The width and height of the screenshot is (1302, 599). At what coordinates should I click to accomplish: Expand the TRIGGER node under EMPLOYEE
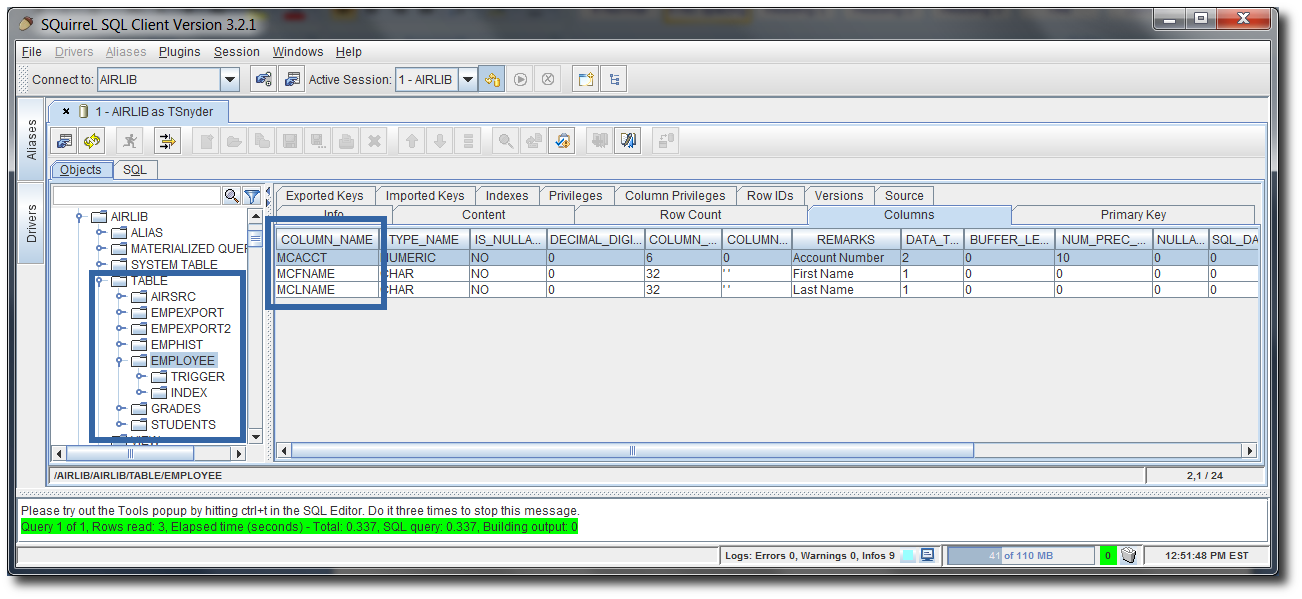(x=140, y=377)
